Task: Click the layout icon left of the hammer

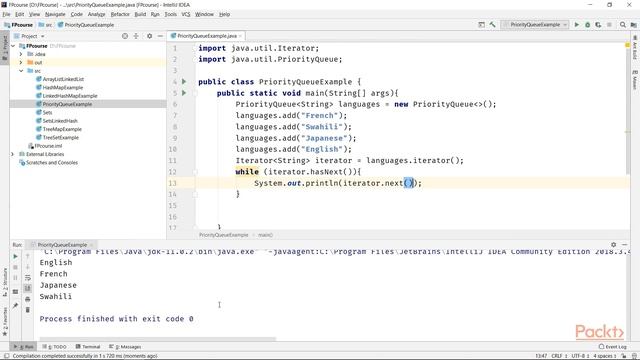Action: [x=482, y=25]
